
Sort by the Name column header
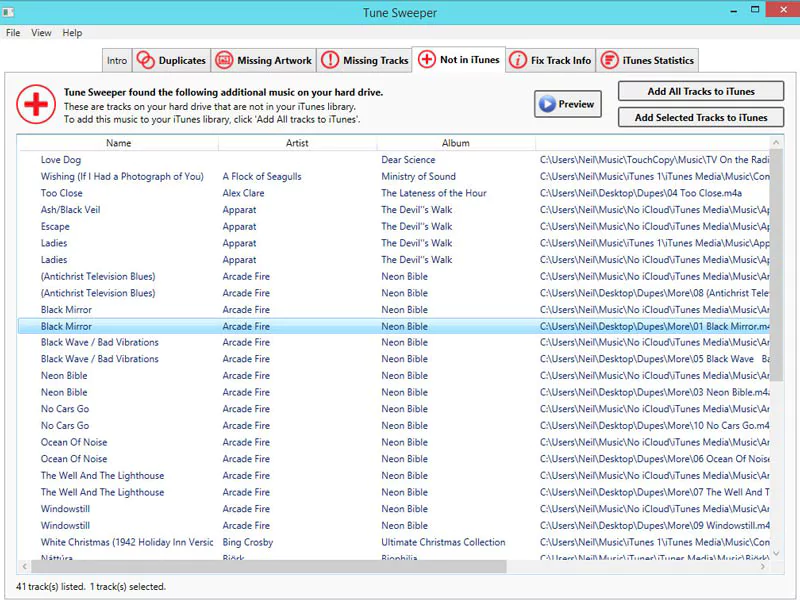coord(118,143)
